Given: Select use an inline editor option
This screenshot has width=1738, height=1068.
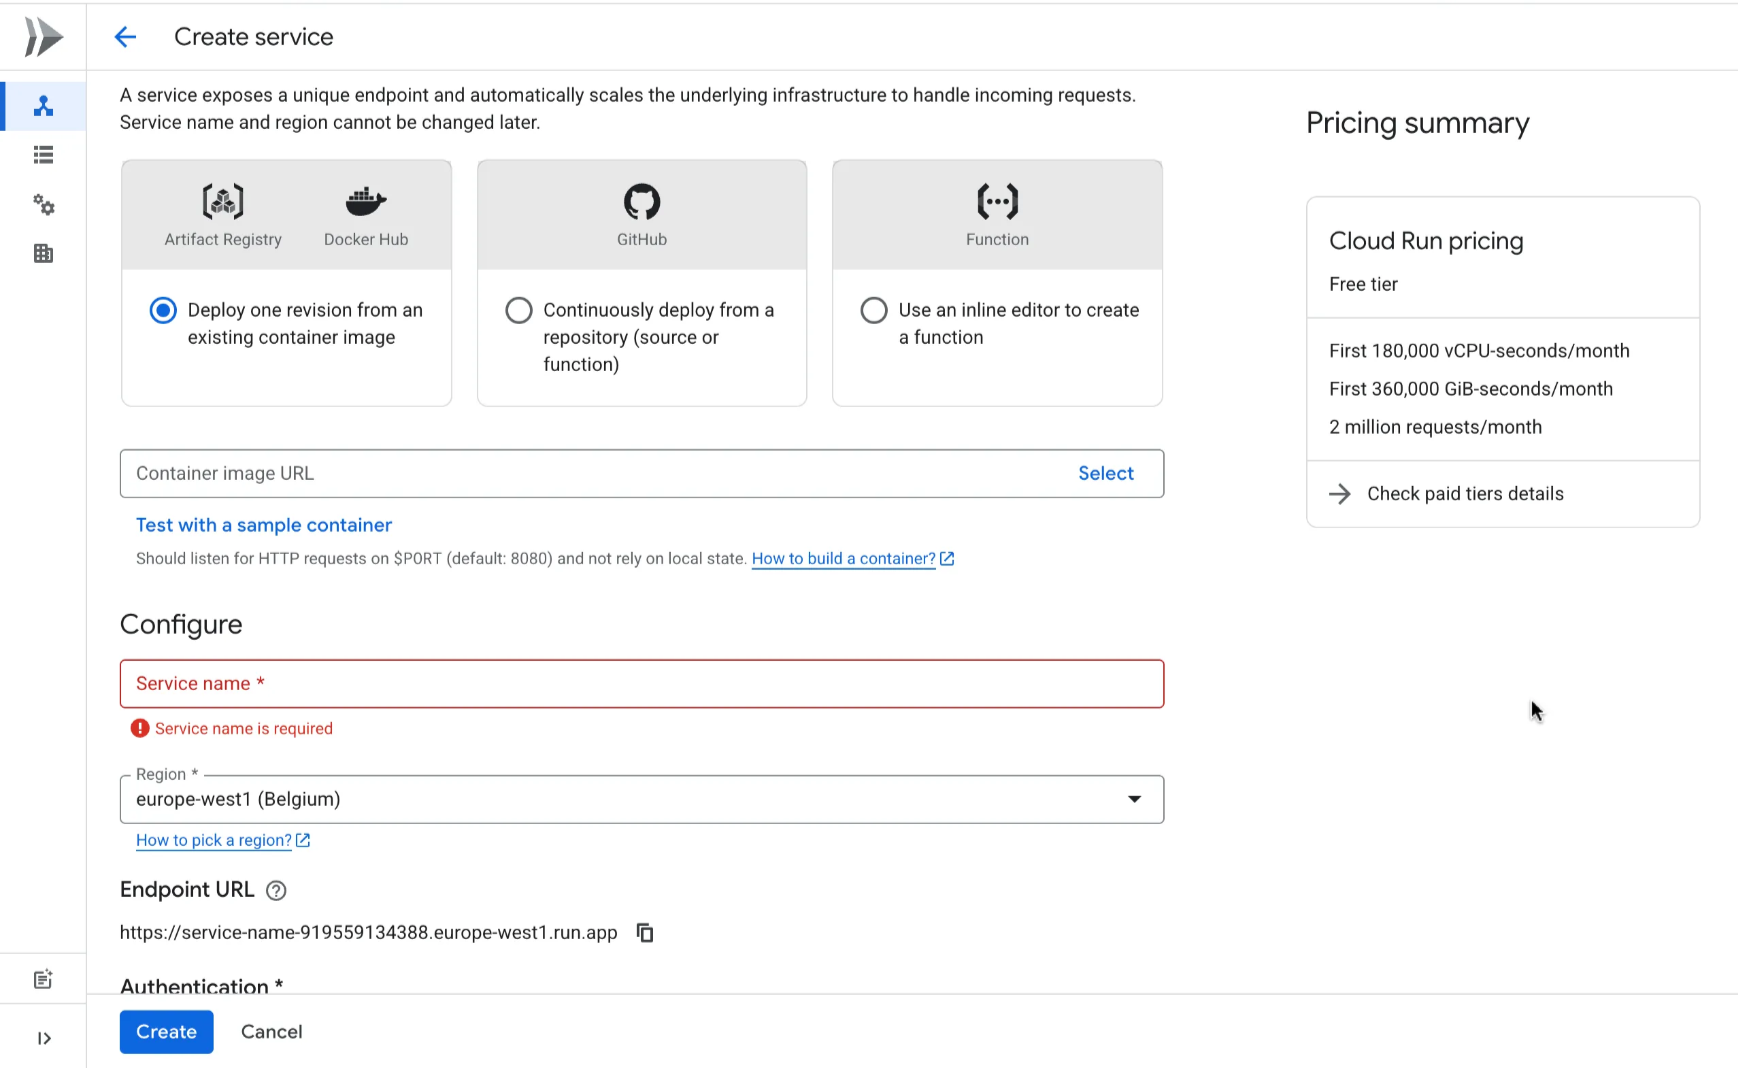Looking at the screenshot, I should pyautogui.click(x=874, y=311).
